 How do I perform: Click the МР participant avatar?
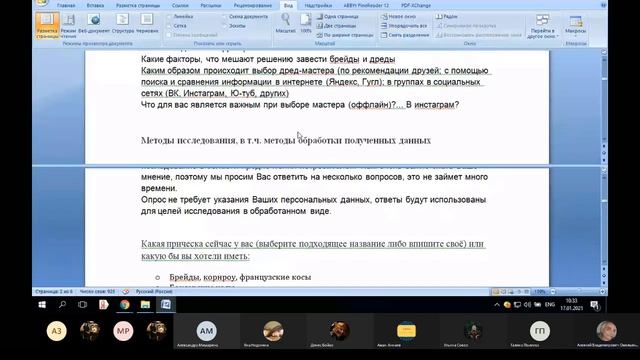(x=123, y=331)
